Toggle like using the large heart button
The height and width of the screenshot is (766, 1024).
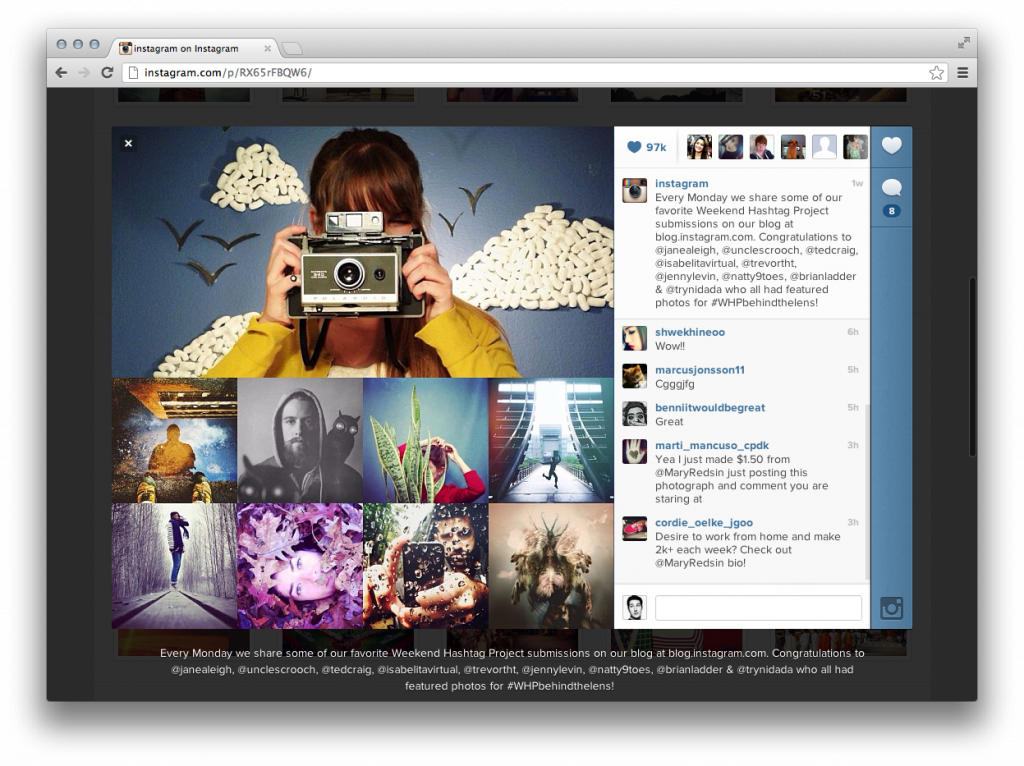(x=890, y=146)
